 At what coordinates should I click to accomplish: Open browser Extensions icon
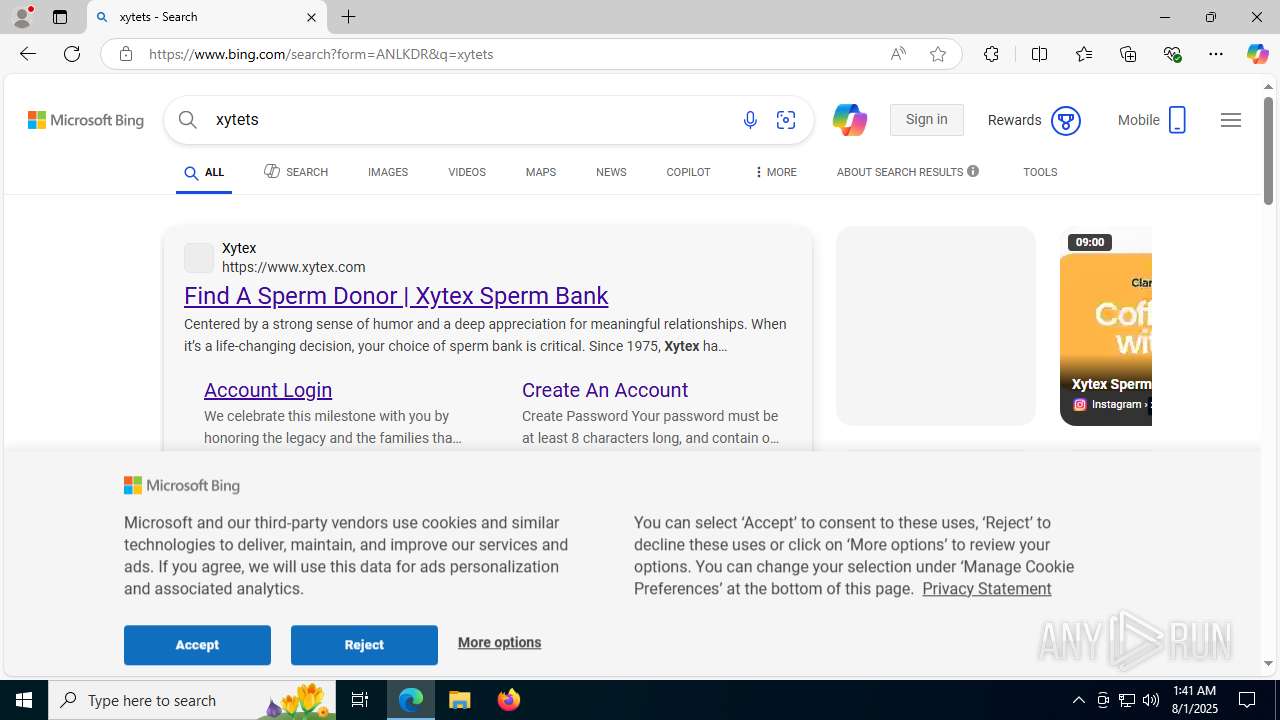tap(991, 54)
